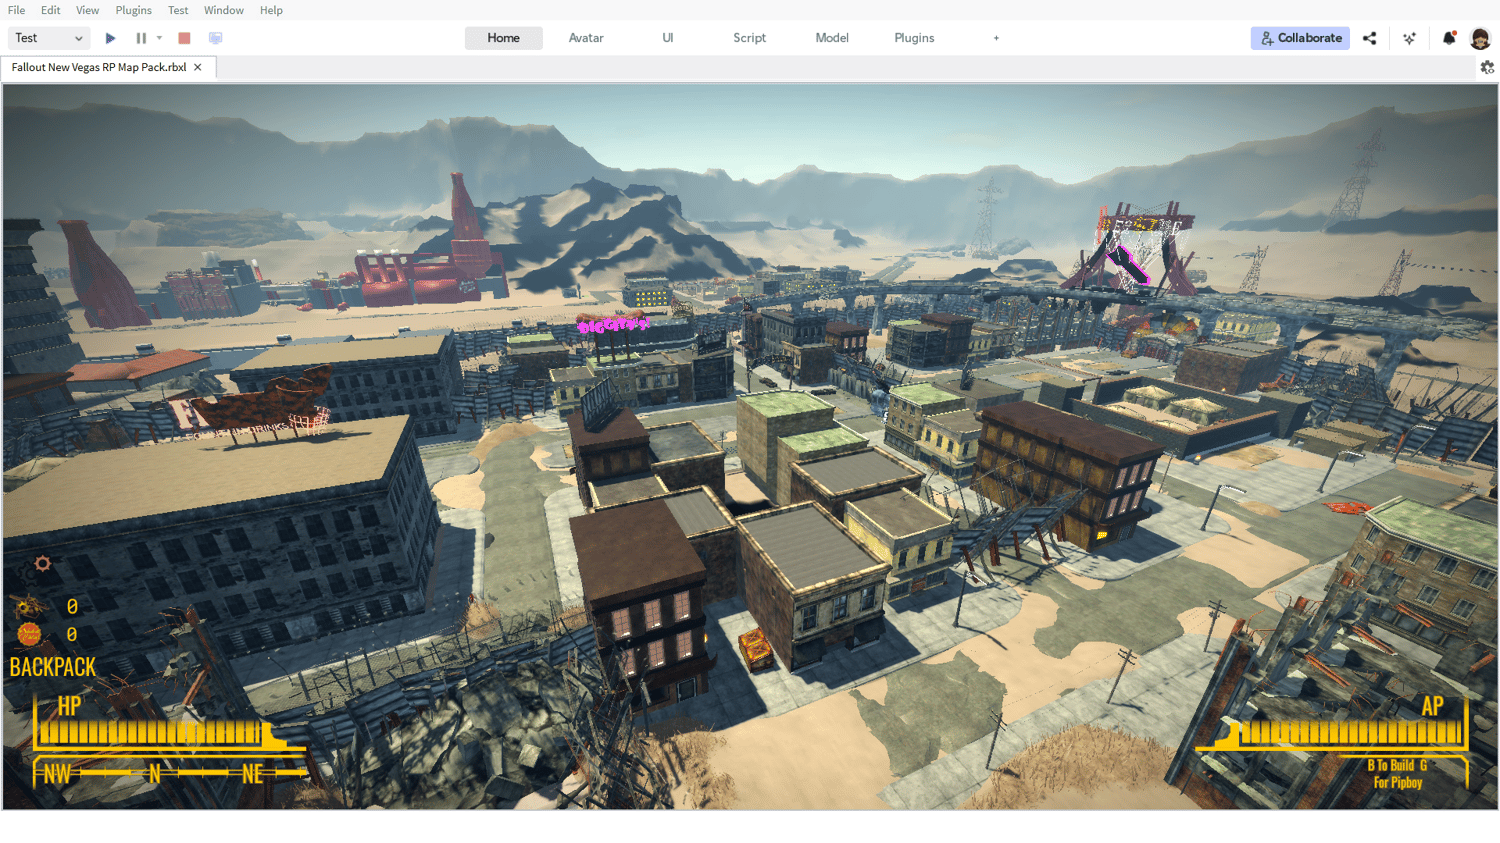Screen dimensions: 1500x843
Task: Open the Share icon beside Collaborate
Action: 1370,38
